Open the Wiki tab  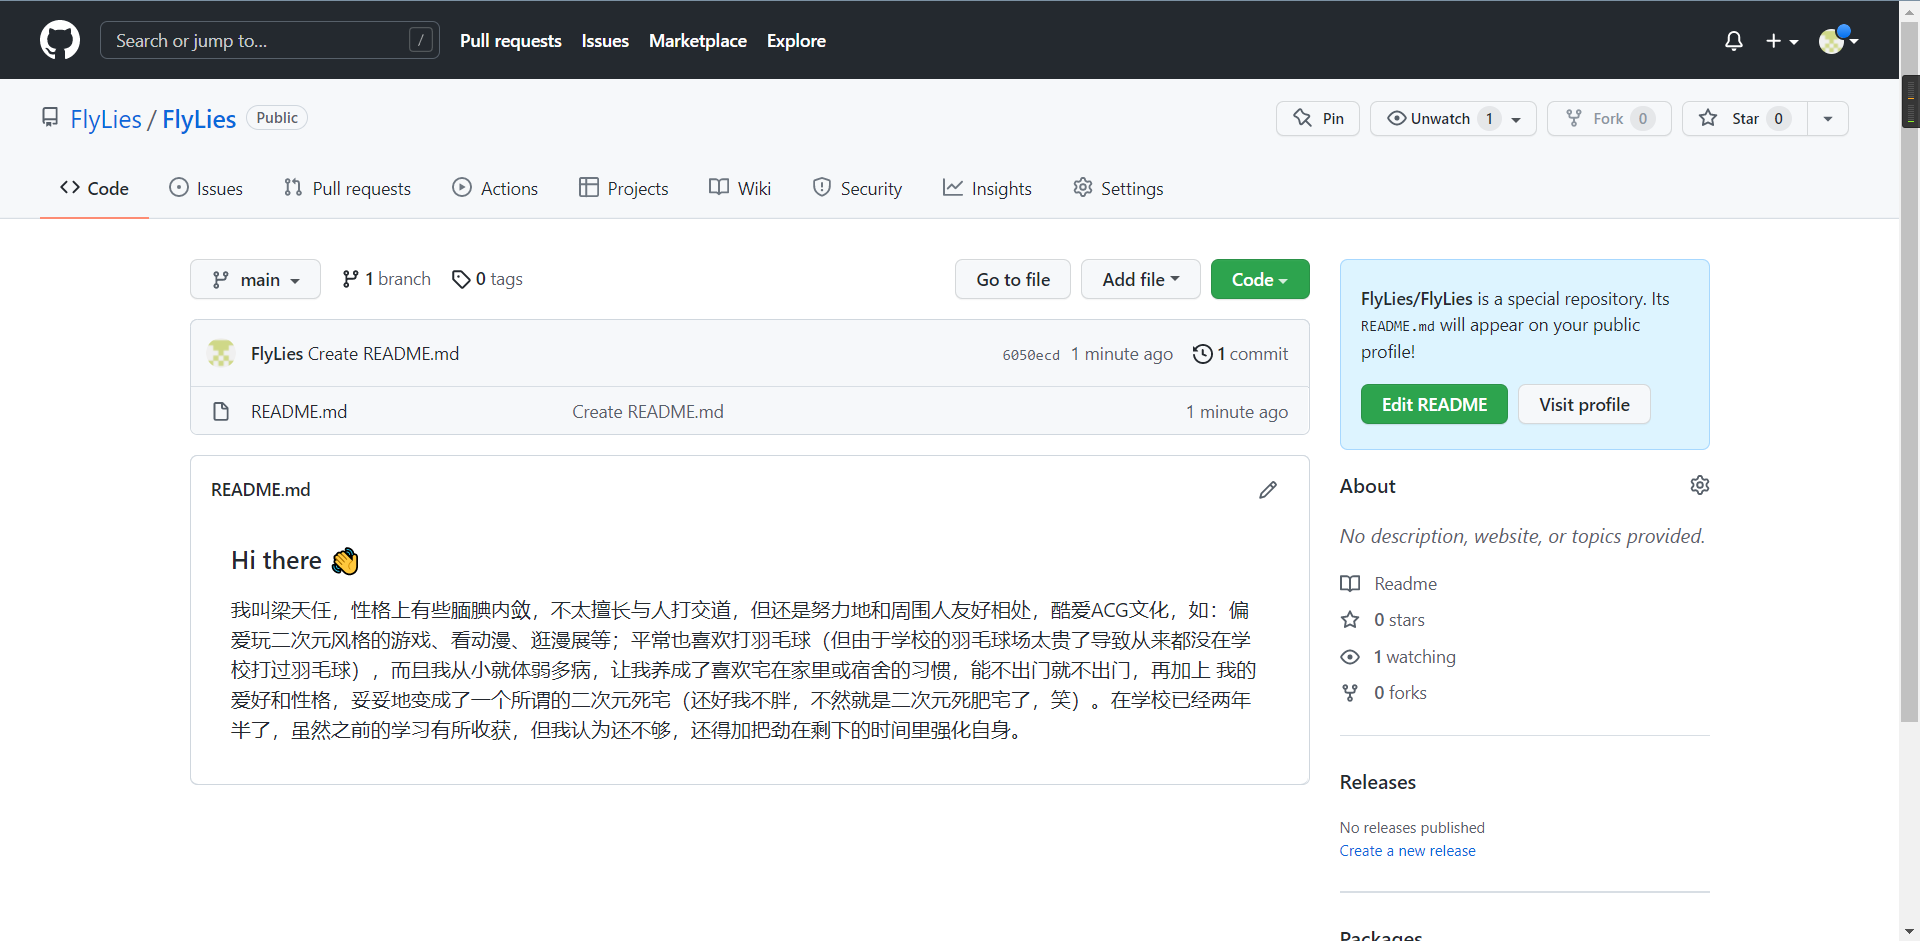click(740, 188)
